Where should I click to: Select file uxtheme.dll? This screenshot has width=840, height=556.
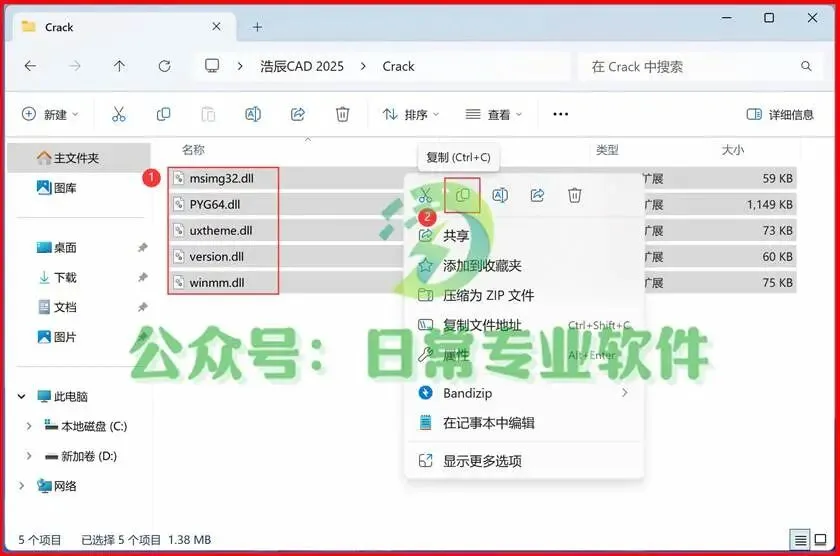point(221,230)
